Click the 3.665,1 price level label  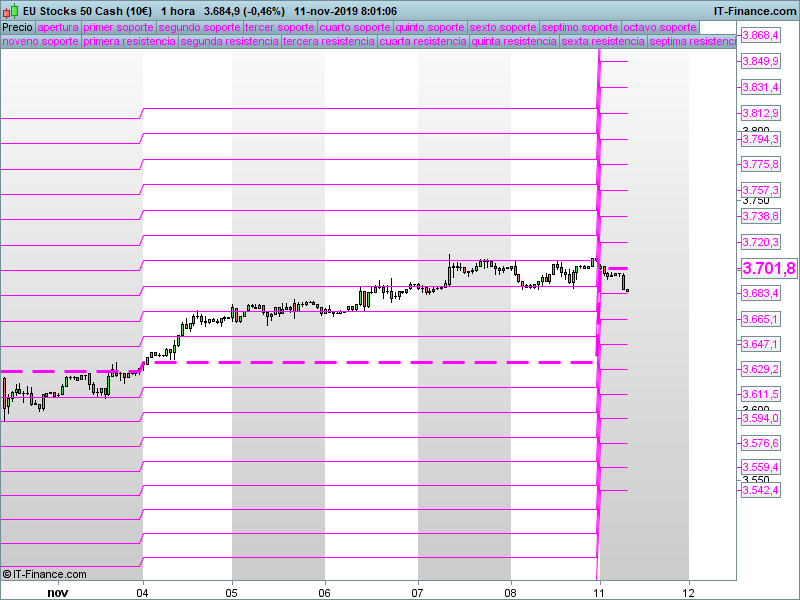point(760,319)
